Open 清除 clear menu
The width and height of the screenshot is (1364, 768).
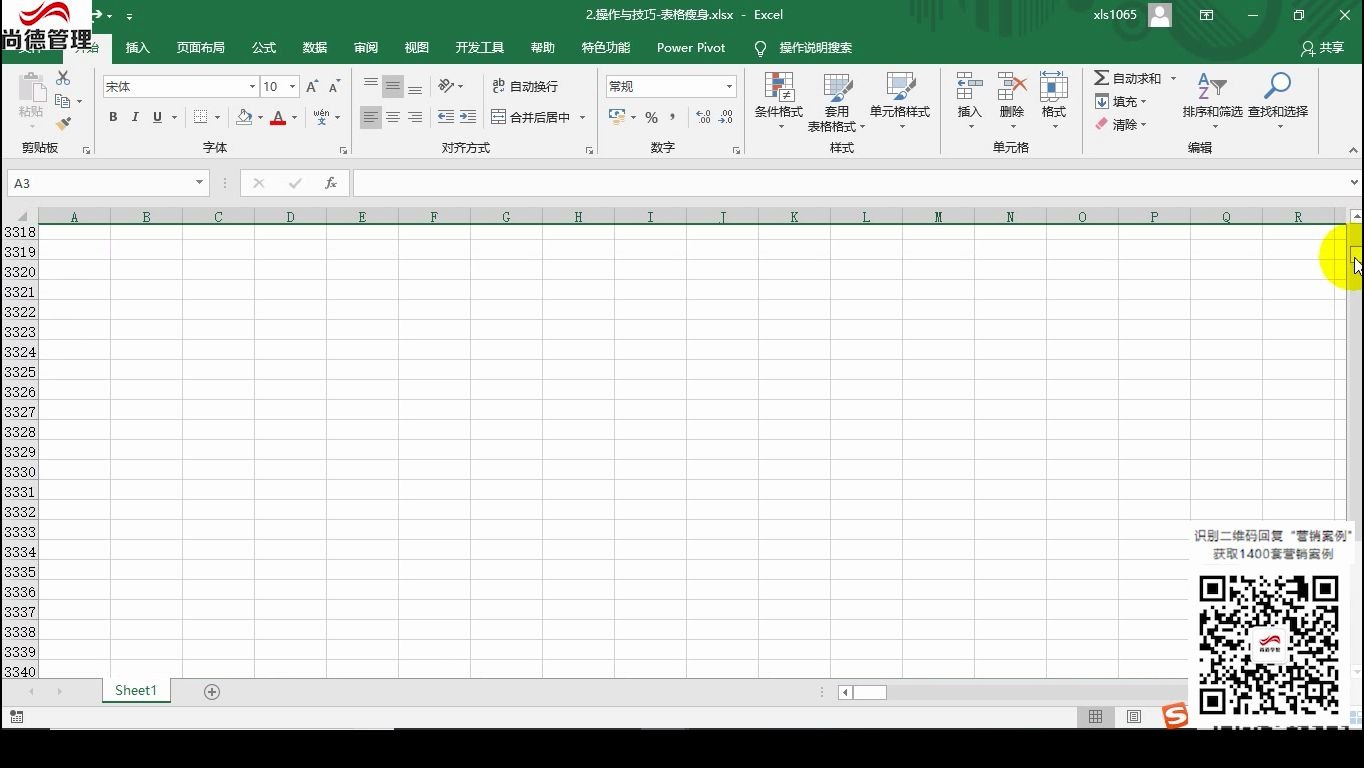[x=1120, y=124]
